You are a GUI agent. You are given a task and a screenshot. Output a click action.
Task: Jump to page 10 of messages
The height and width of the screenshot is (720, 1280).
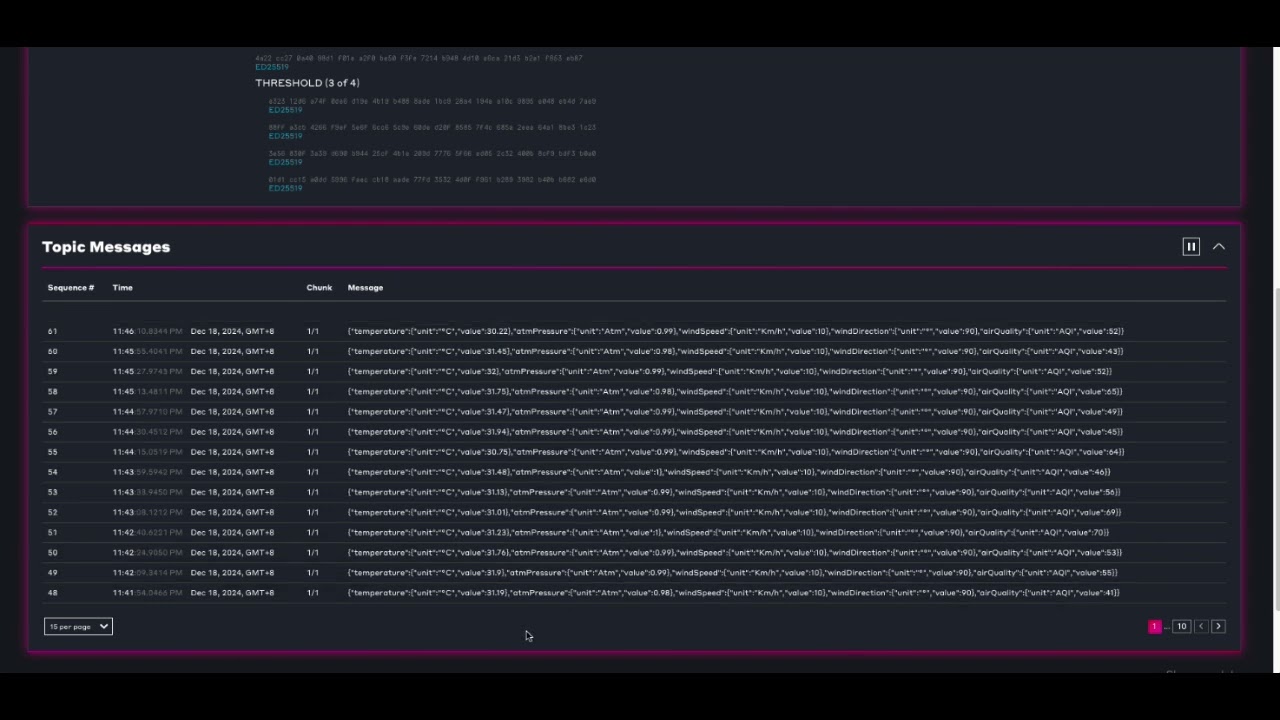1182,627
